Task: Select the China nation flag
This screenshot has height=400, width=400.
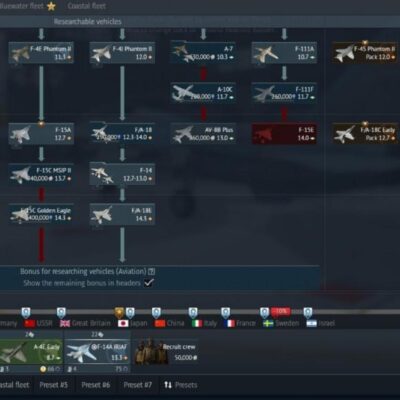Action: click(160, 323)
